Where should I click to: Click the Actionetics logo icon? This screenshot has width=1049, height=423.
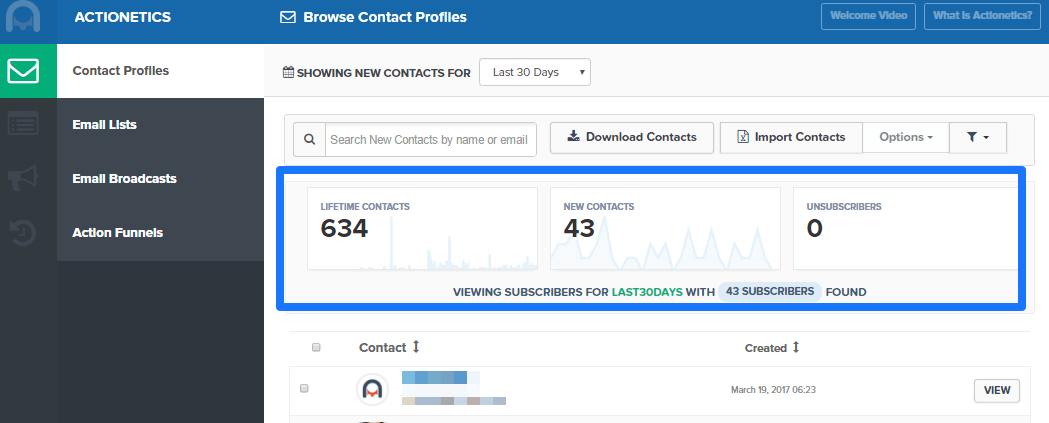tap(23, 17)
